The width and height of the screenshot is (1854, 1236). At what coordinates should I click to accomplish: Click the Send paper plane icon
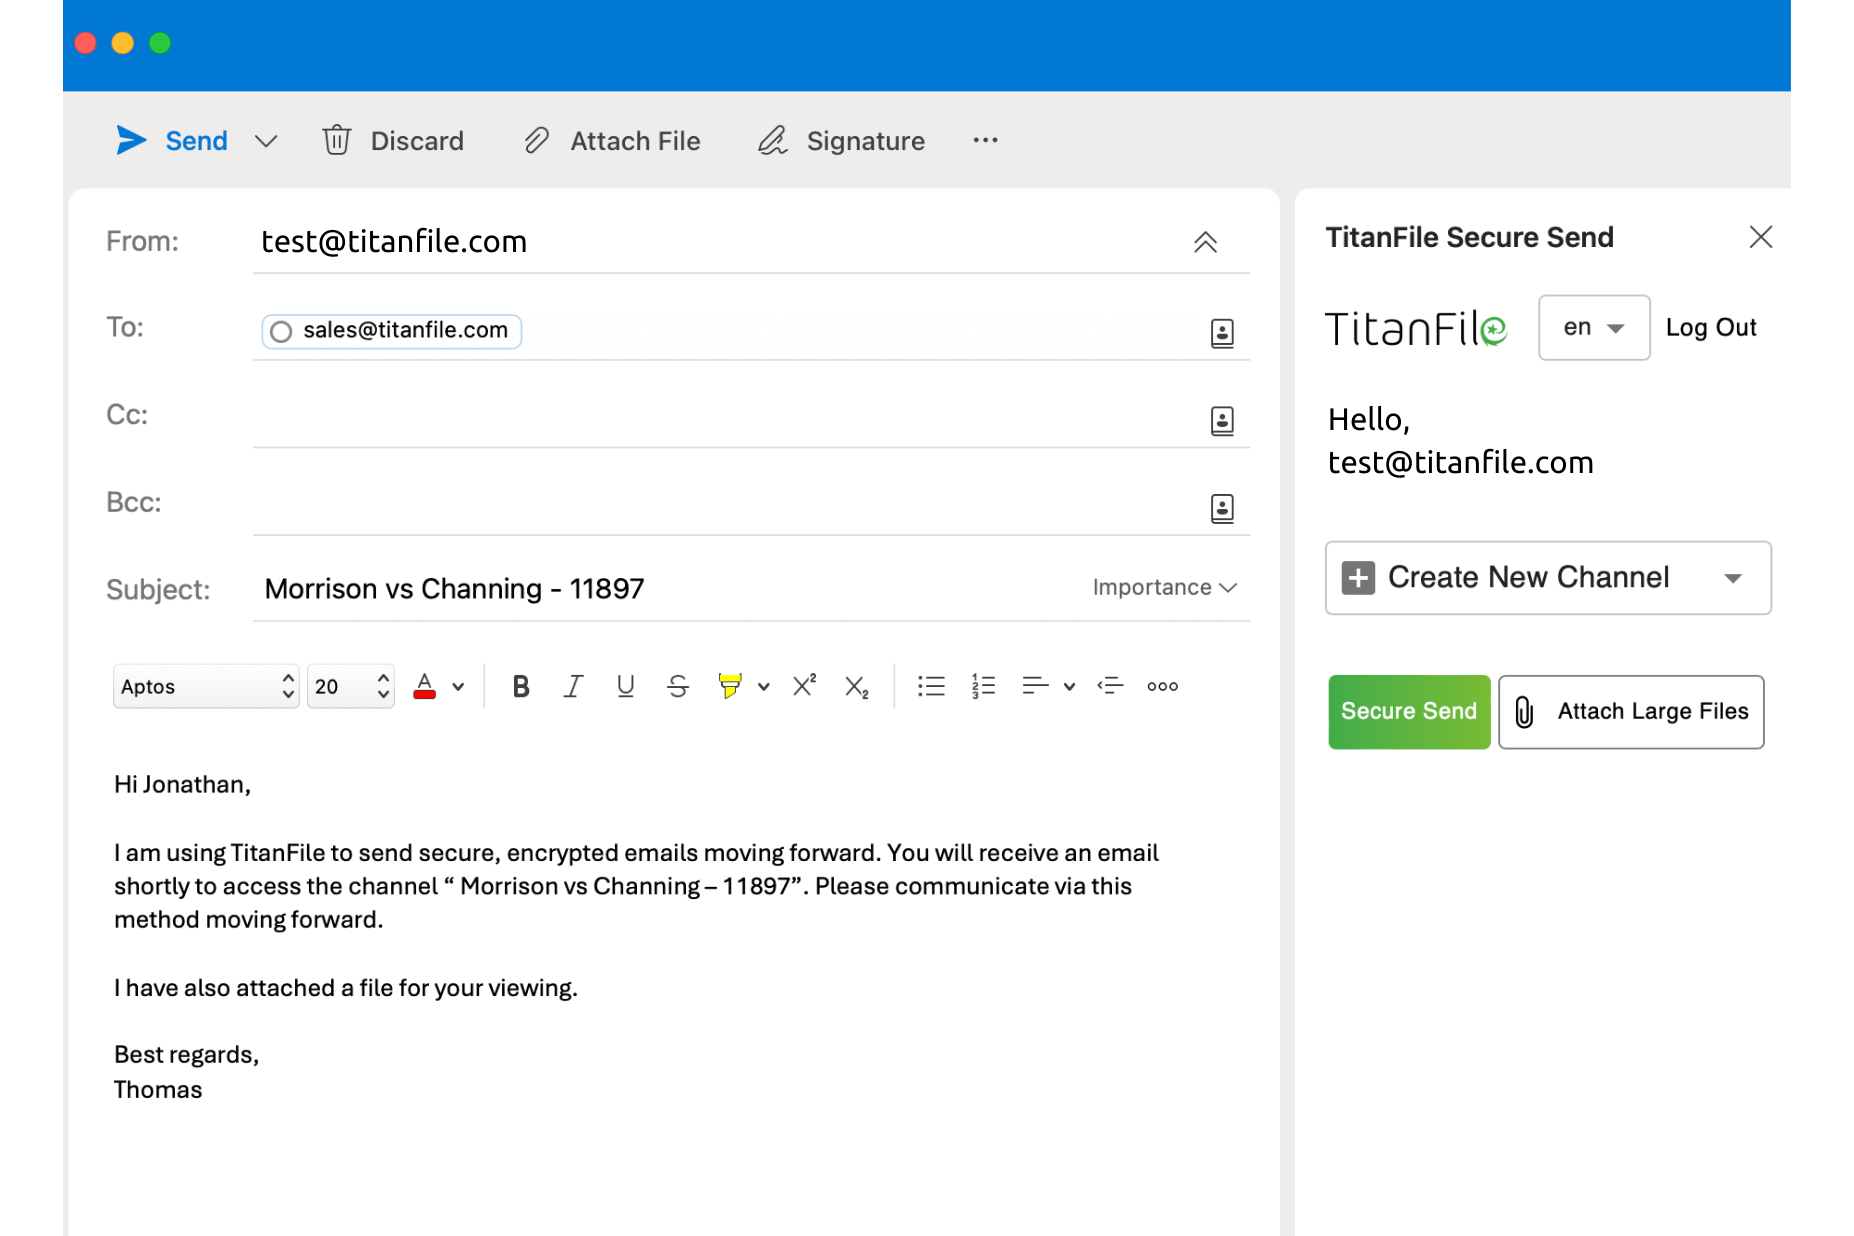[131, 140]
